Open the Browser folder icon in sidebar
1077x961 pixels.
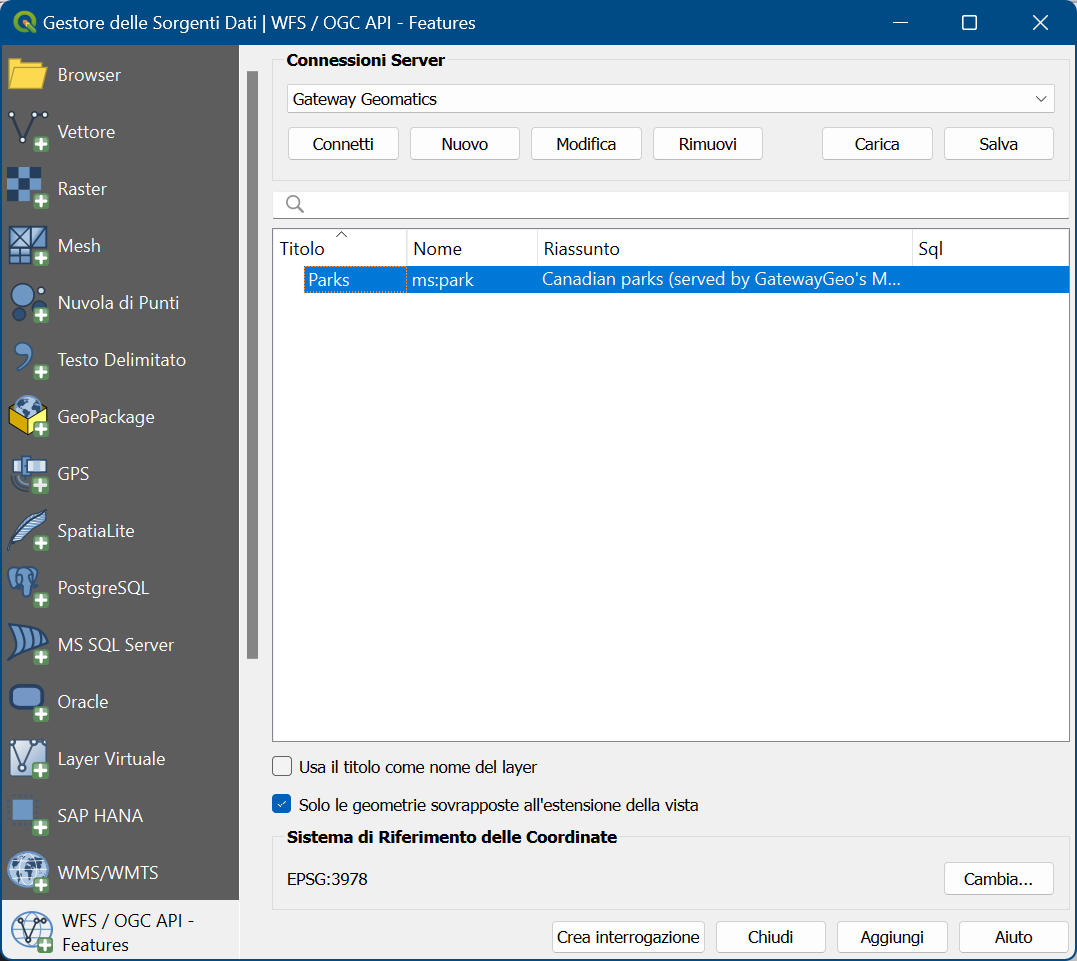(x=27, y=74)
